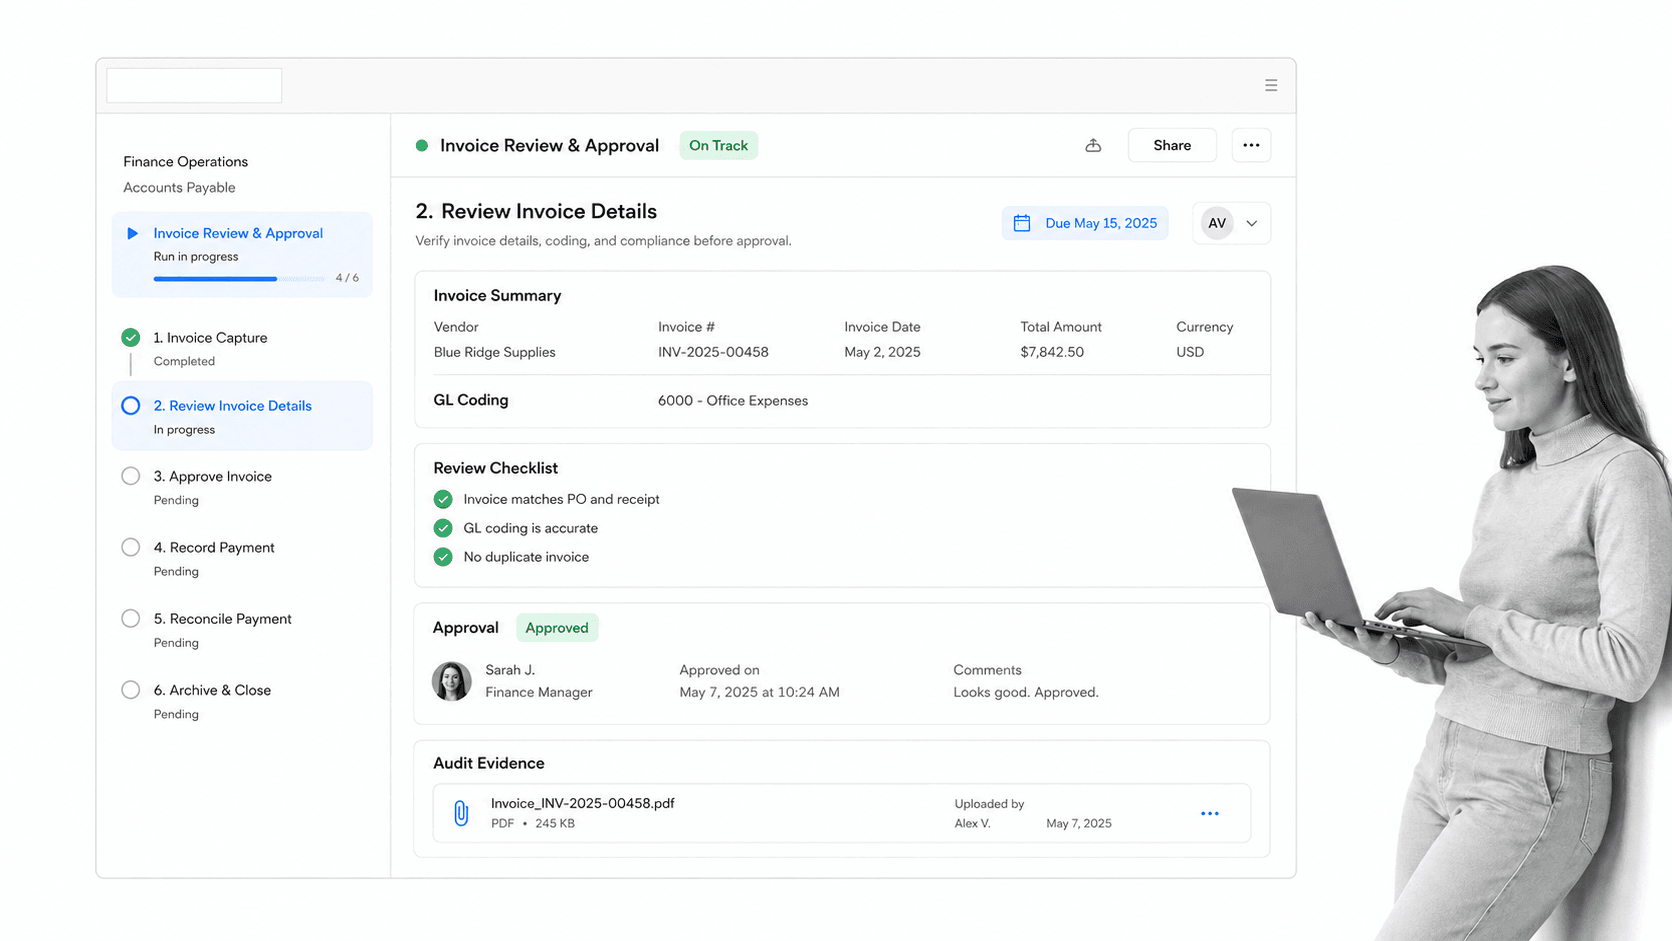
Task: Click the empty search box in top bar
Action: click(194, 85)
